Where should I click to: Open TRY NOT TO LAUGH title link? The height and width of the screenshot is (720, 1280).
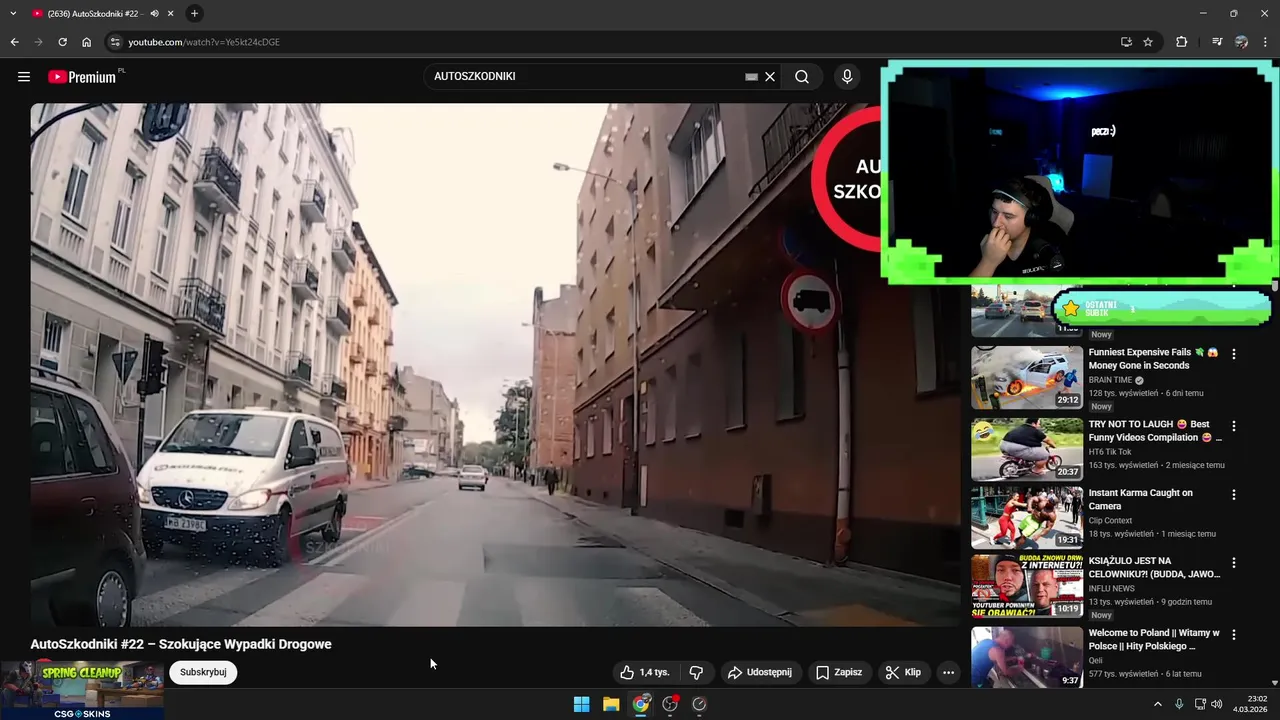tap(1155, 431)
